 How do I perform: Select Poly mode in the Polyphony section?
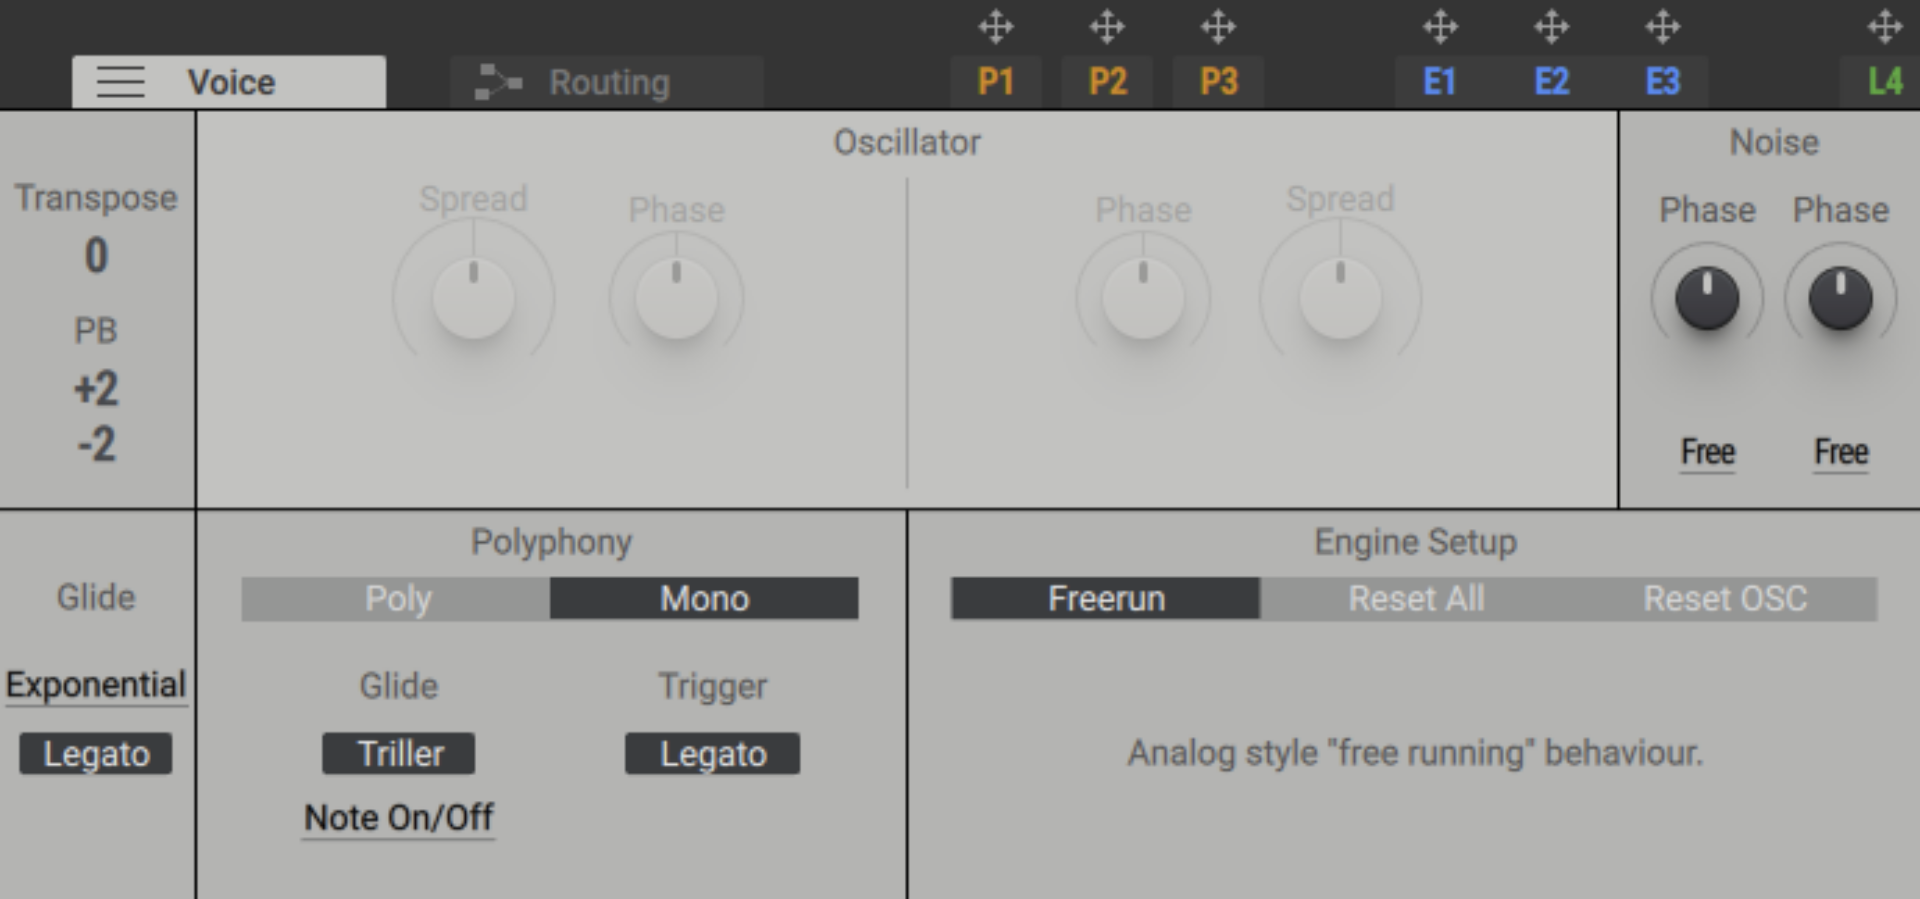(397, 598)
